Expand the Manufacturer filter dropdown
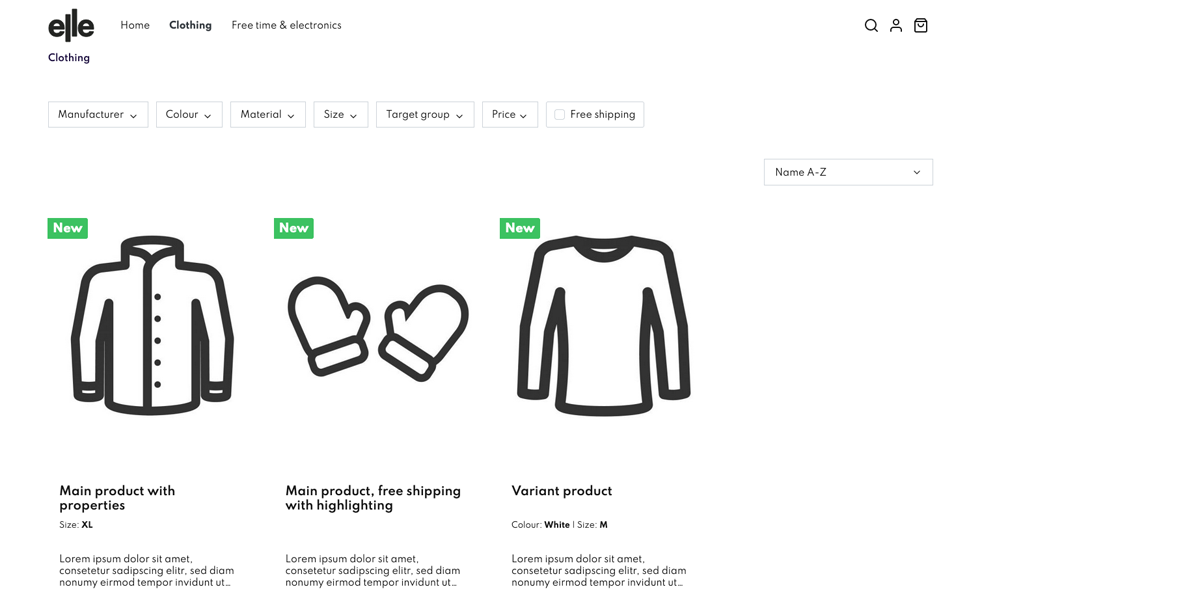Image resolution: width=1200 pixels, height=600 pixels. point(98,115)
